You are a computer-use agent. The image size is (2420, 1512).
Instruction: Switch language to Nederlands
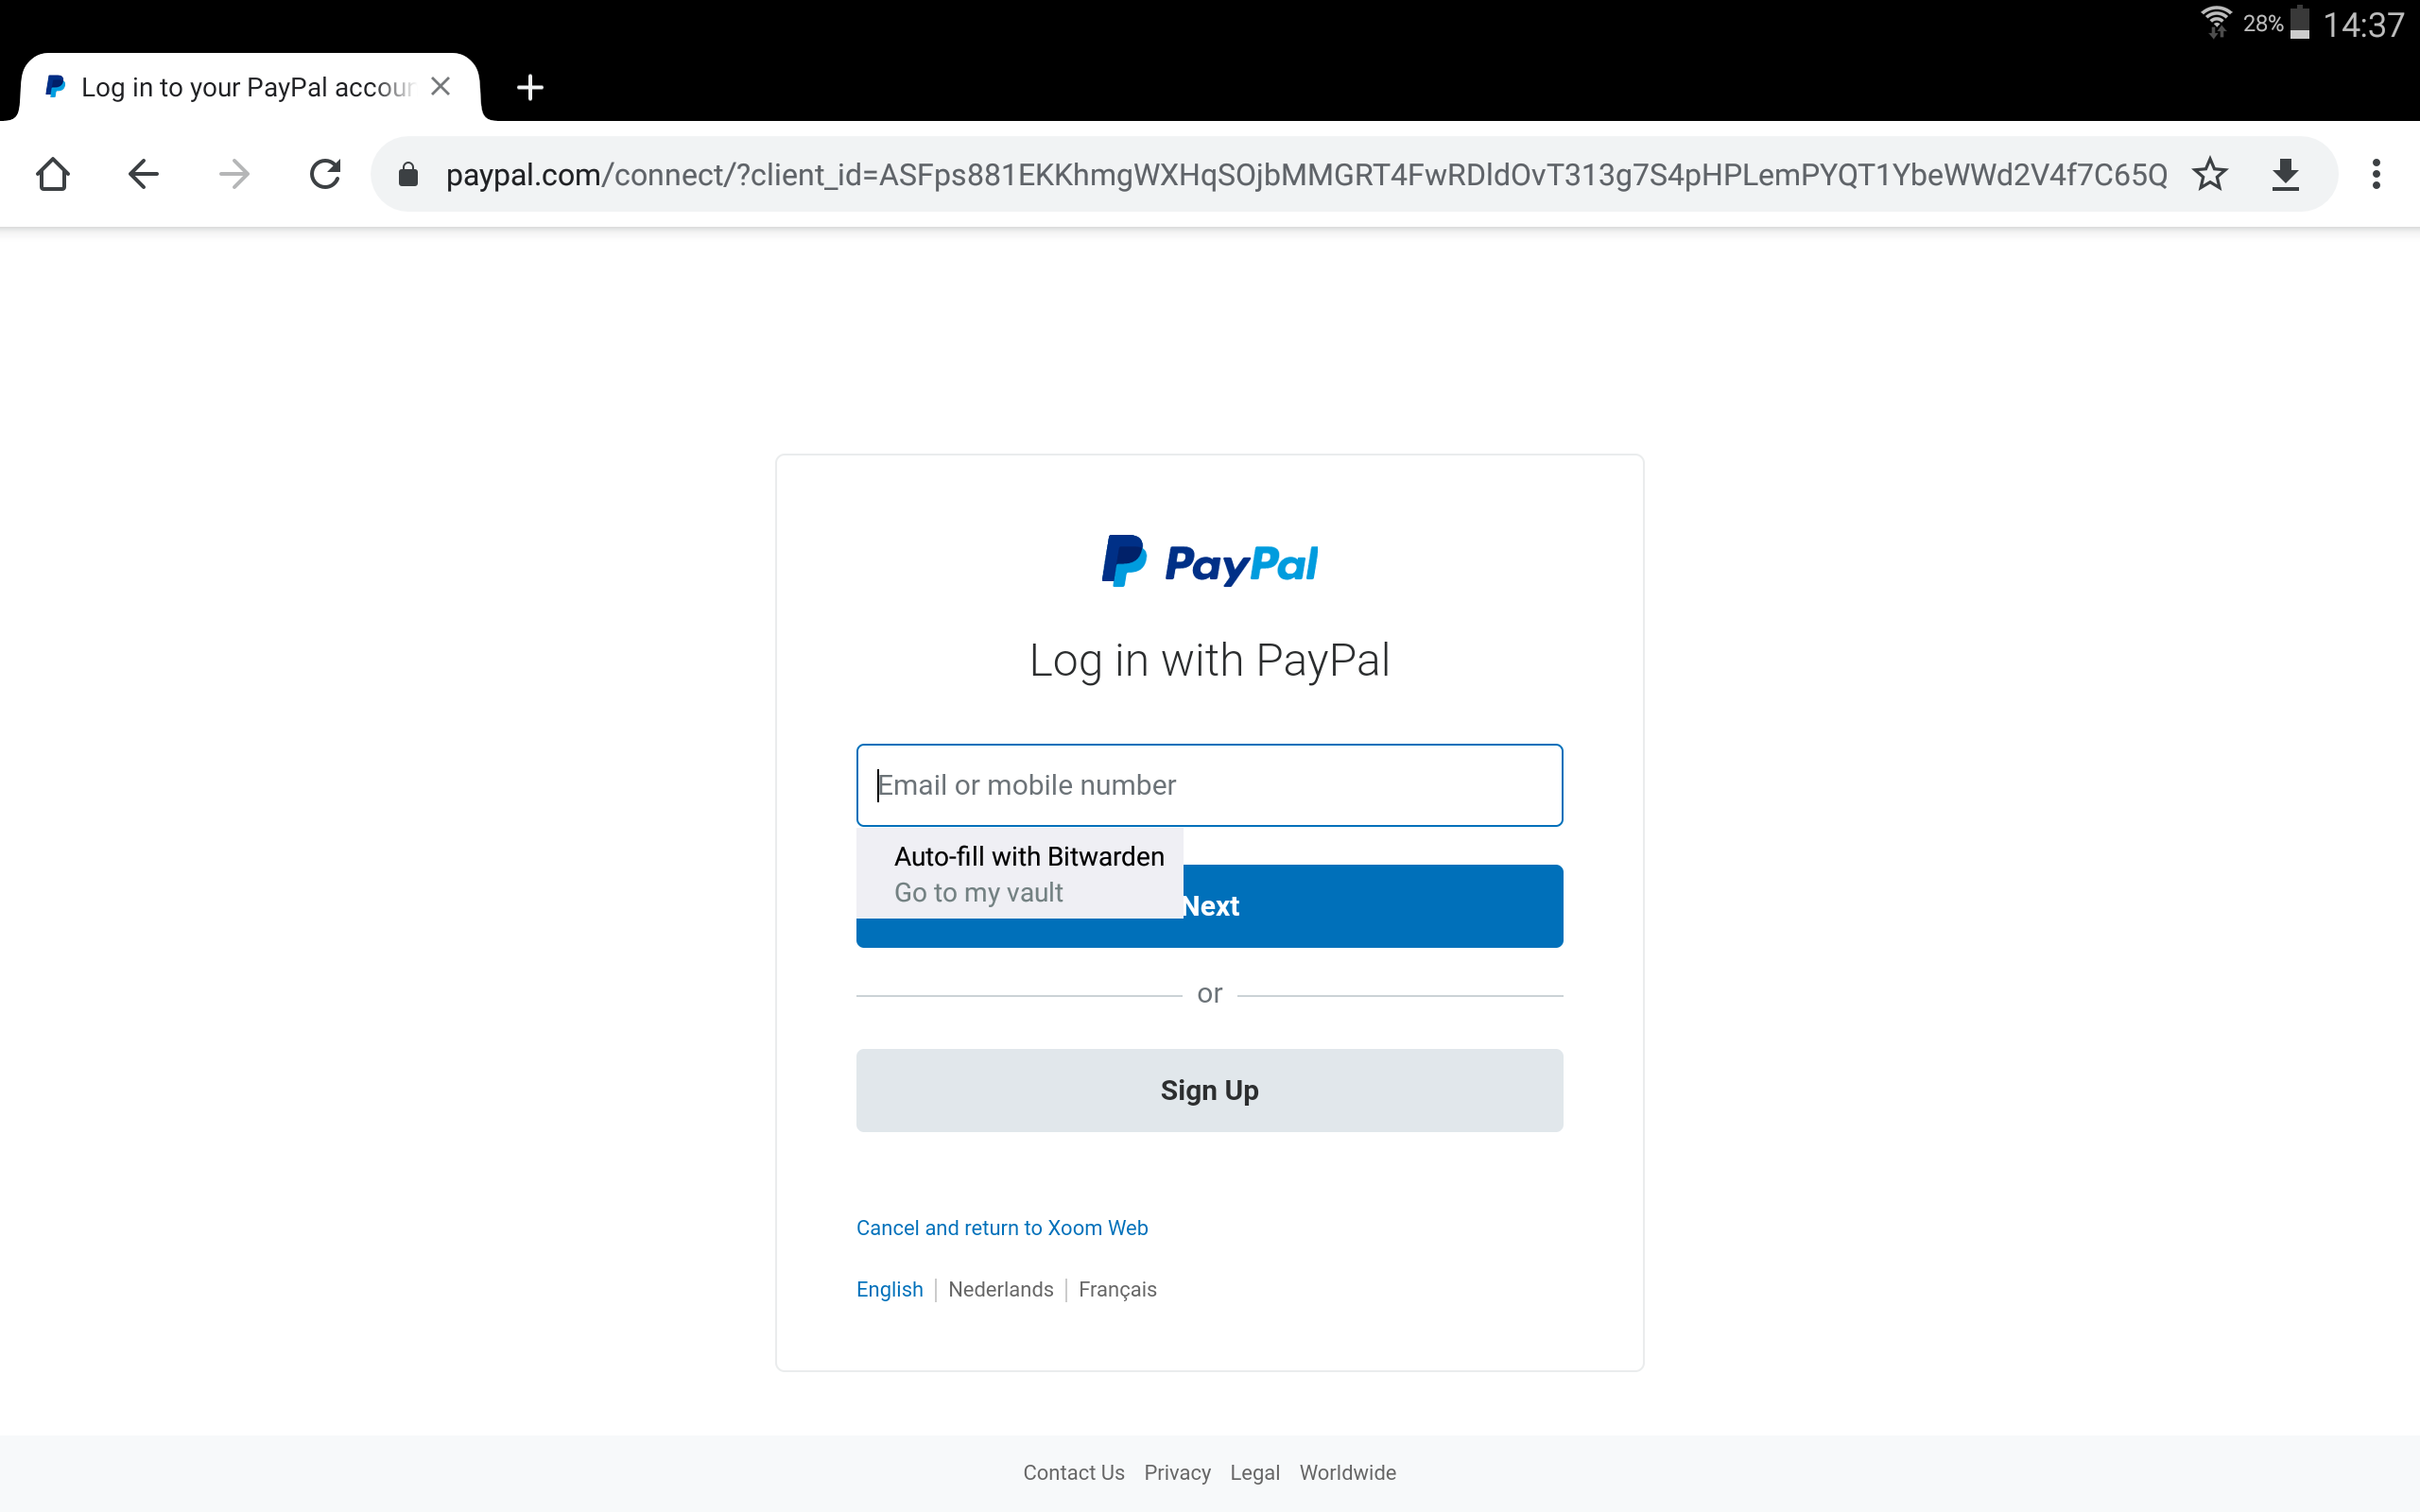(x=1001, y=1289)
